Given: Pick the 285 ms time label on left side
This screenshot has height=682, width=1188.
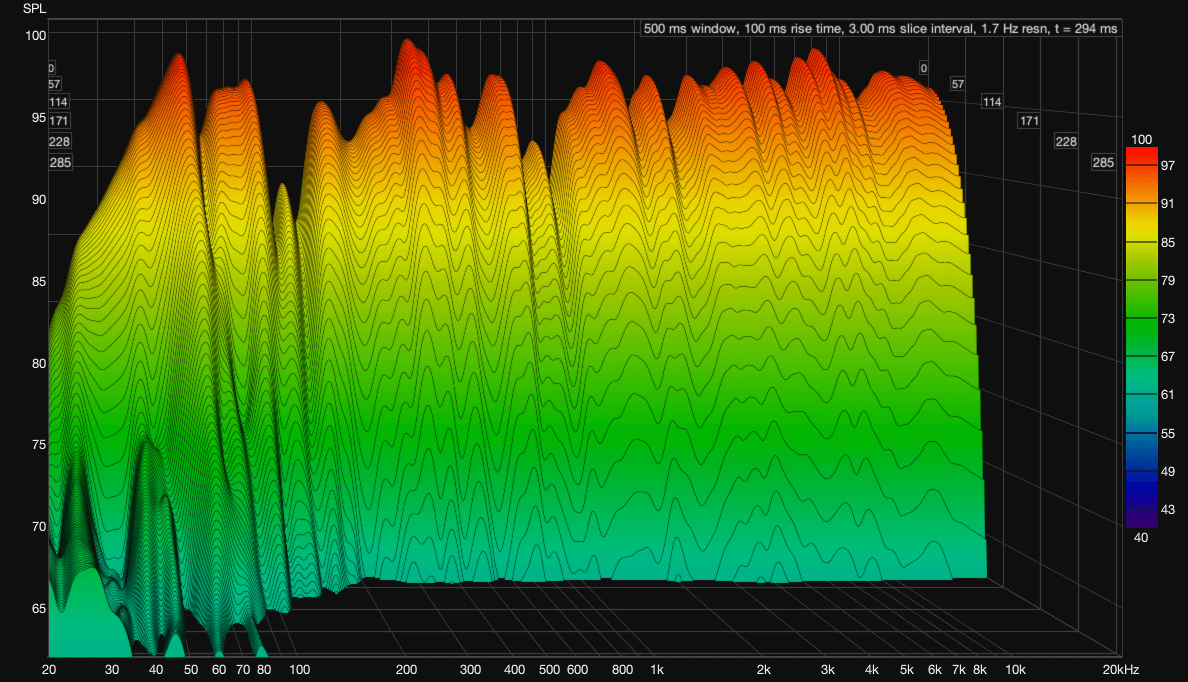Looking at the screenshot, I should pos(60,163).
